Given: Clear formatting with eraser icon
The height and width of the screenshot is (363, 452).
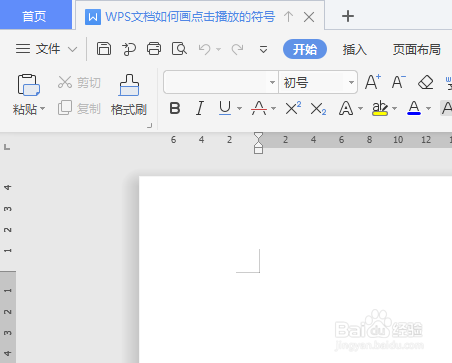Looking at the screenshot, I should tap(425, 82).
